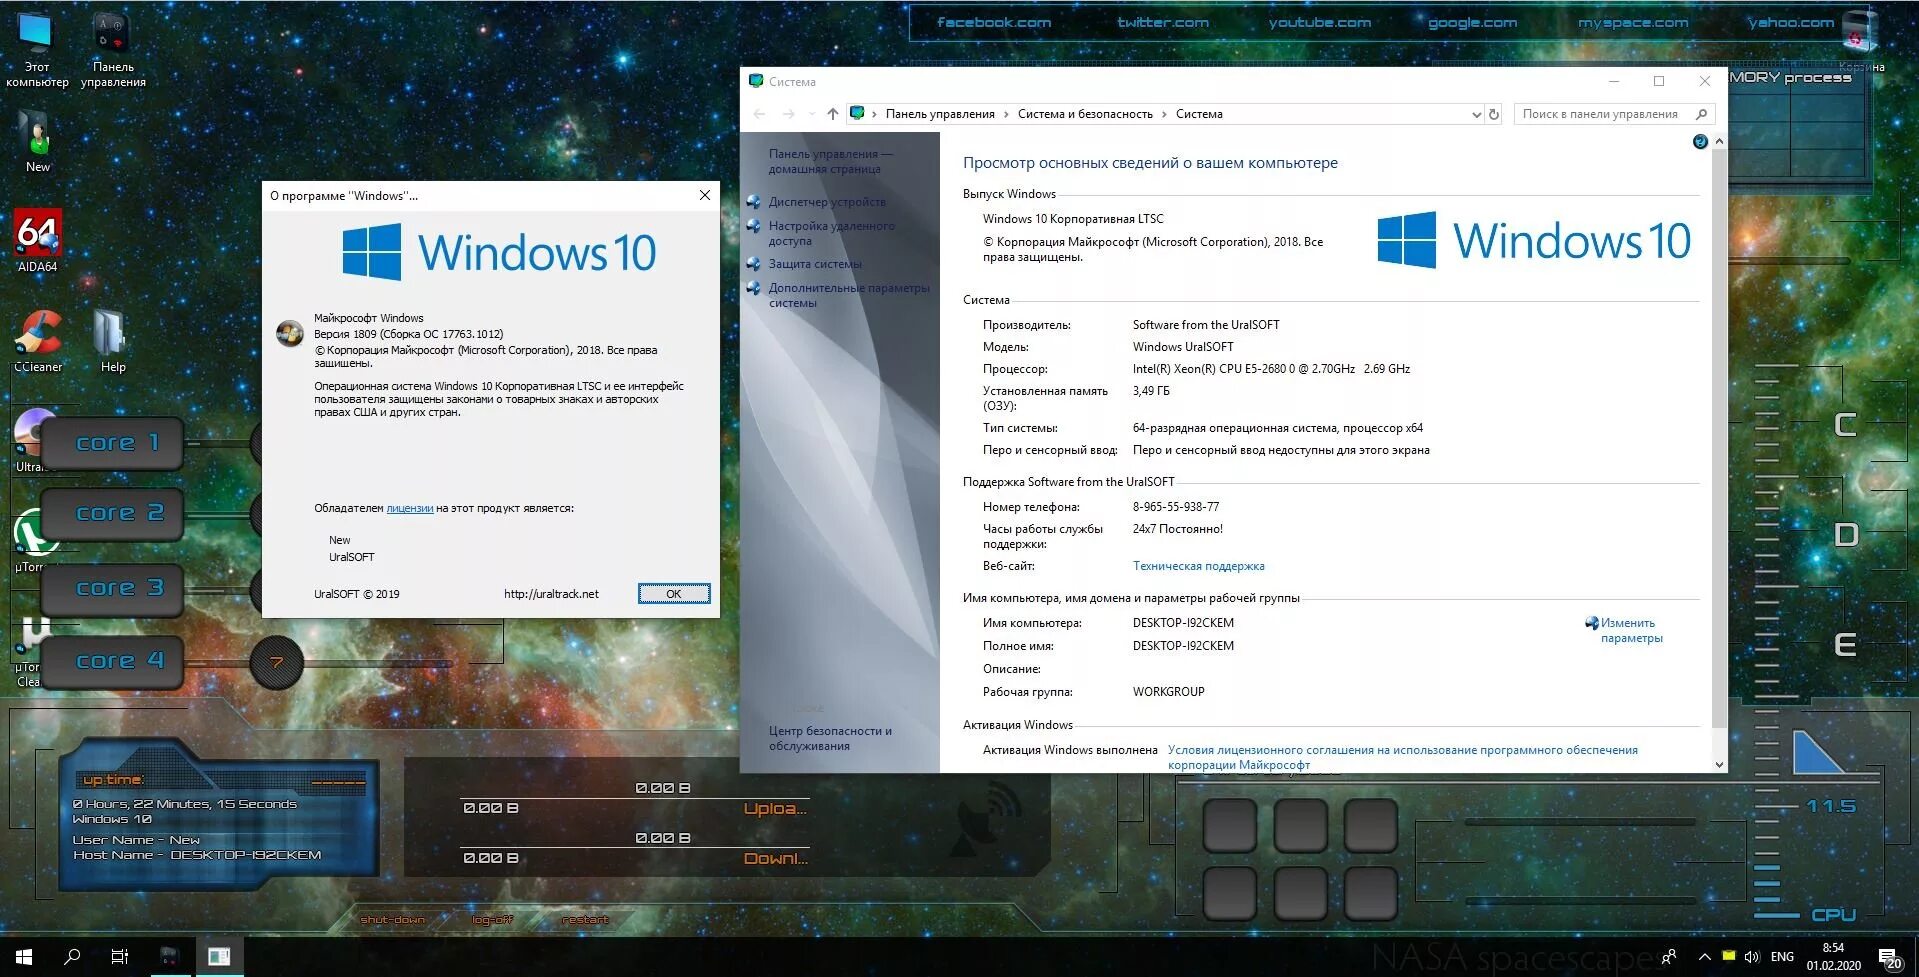
Task: Open Настройка удаленного доступа
Action: [x=831, y=233]
